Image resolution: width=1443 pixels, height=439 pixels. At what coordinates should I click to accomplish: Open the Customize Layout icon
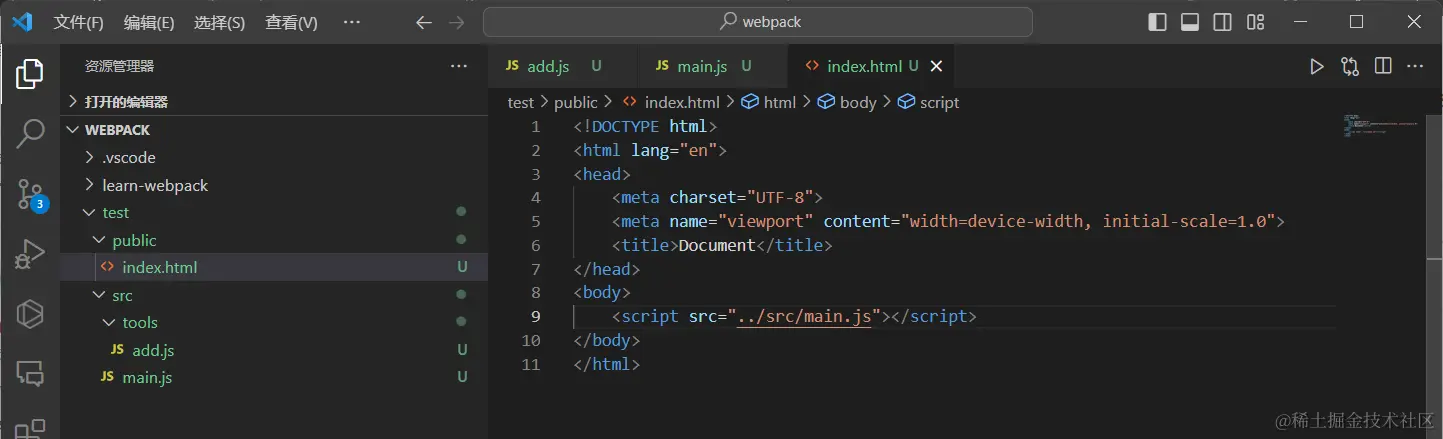coord(1256,22)
